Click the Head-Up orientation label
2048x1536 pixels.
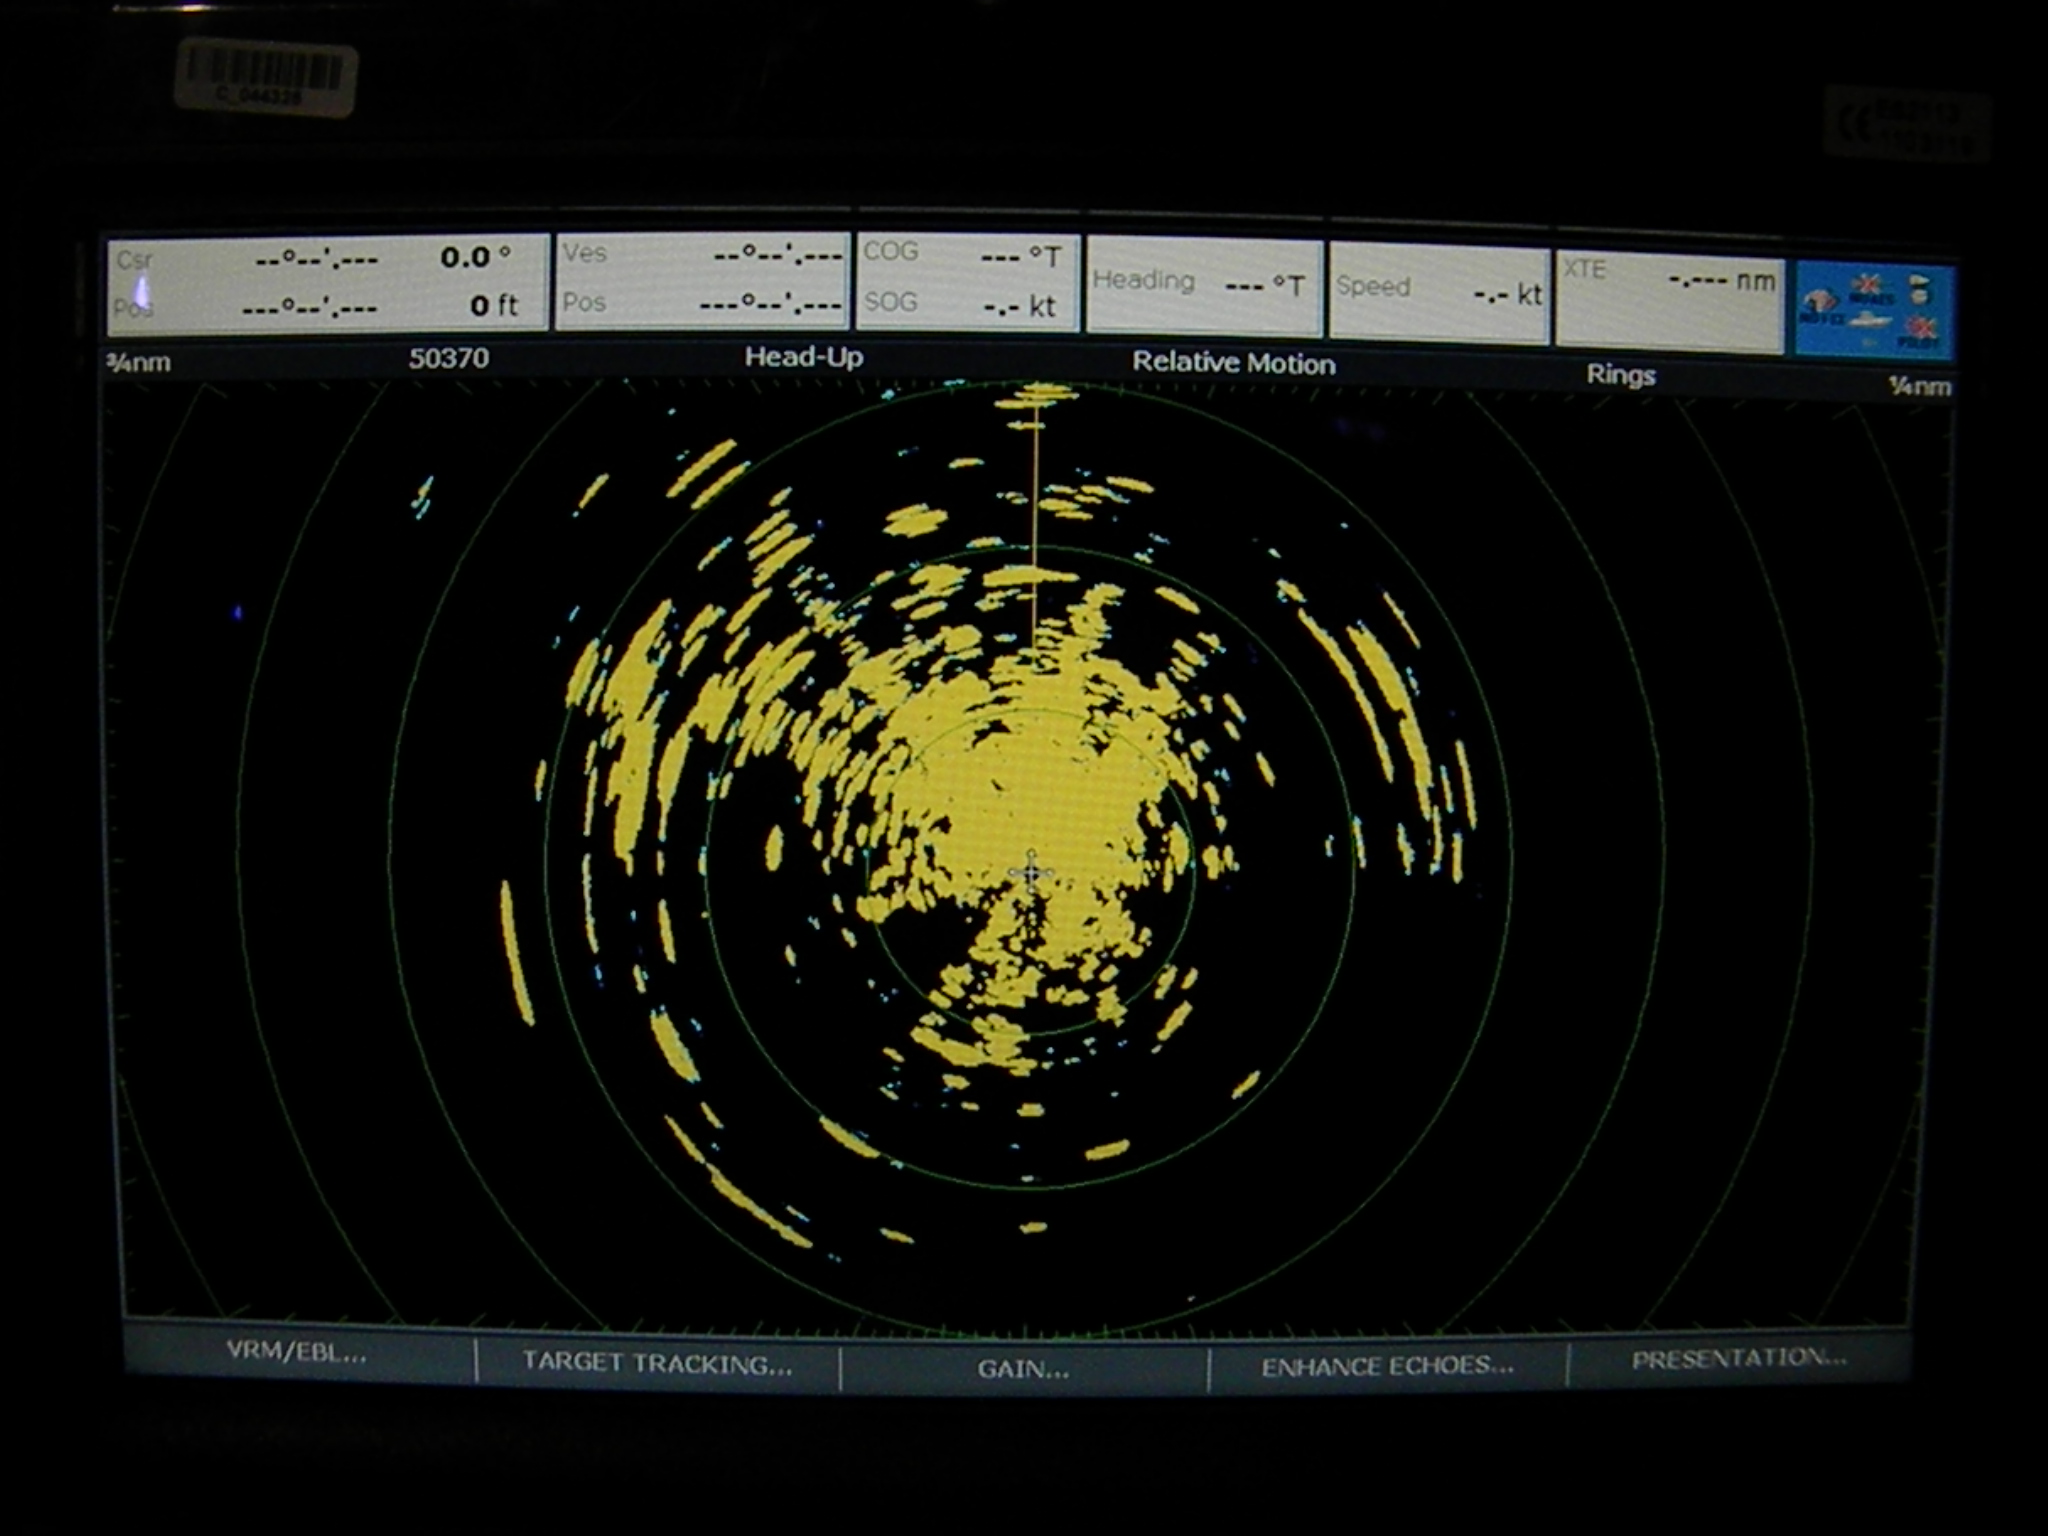click(804, 357)
